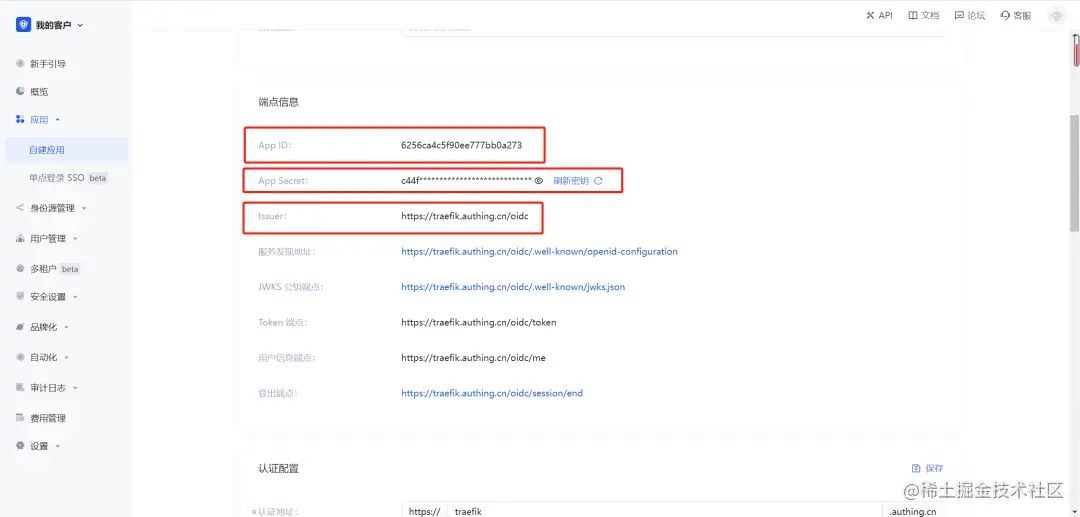Image resolution: width=1080 pixels, height=517 pixels.
Task: Open the 我的客户 workspace dropdown
Action: tap(59, 25)
